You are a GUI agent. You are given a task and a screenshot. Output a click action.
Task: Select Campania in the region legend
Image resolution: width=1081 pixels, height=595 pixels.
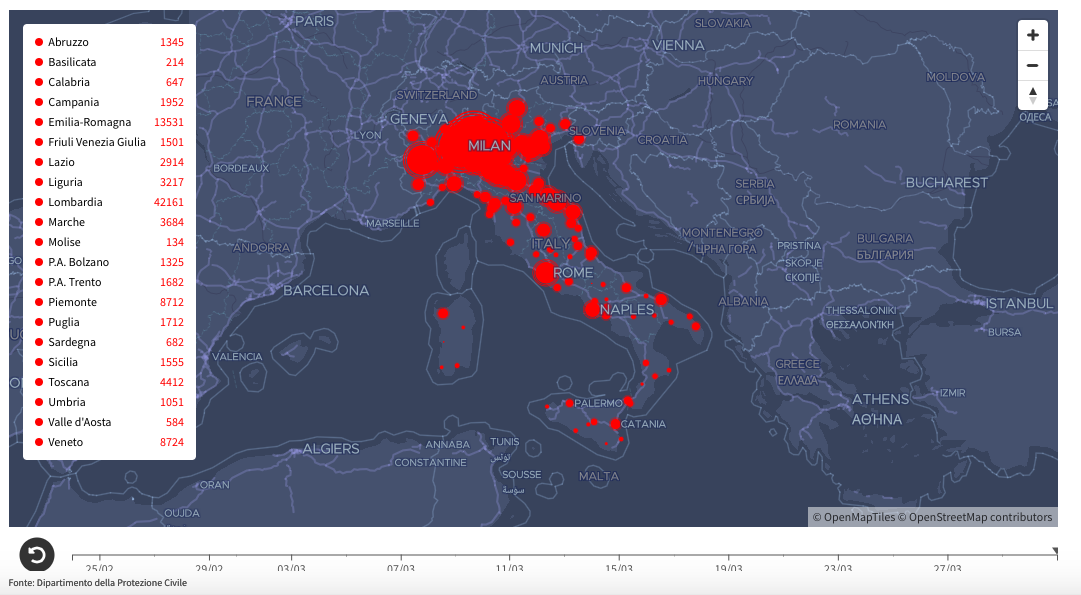[x=109, y=102]
